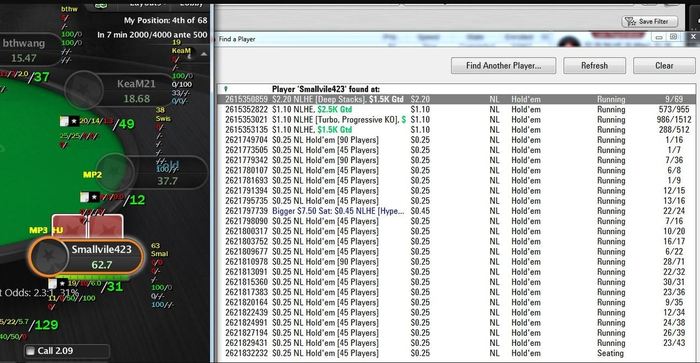700x363 pixels.
Task: Select tournament 2621824991 row
Action: coord(456,323)
